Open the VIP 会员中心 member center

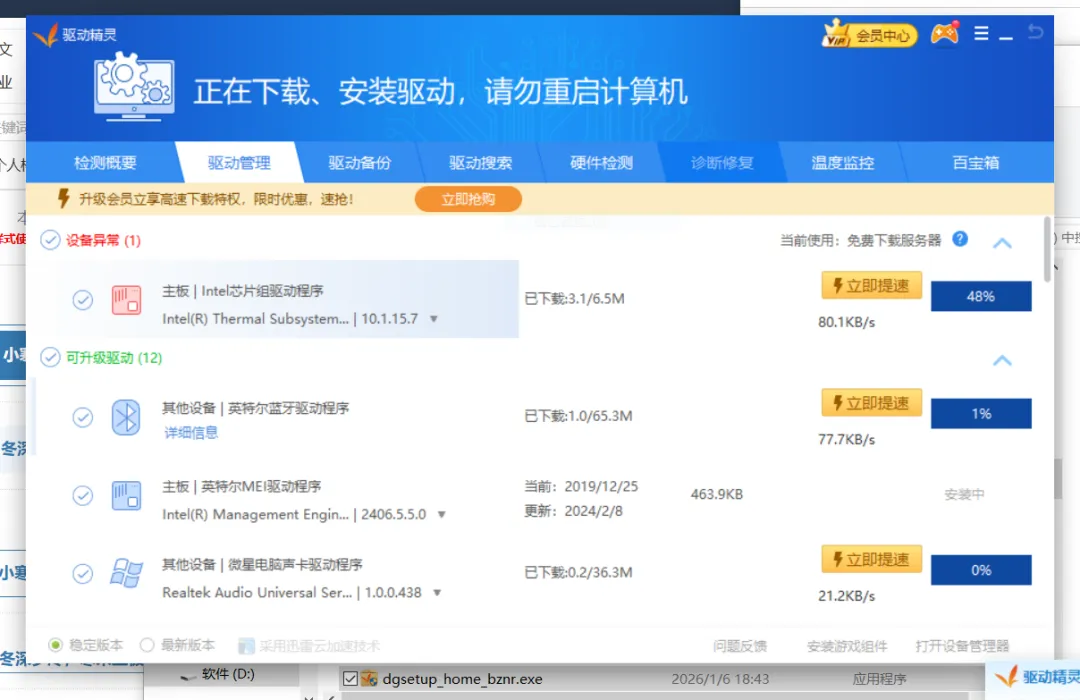coord(870,34)
